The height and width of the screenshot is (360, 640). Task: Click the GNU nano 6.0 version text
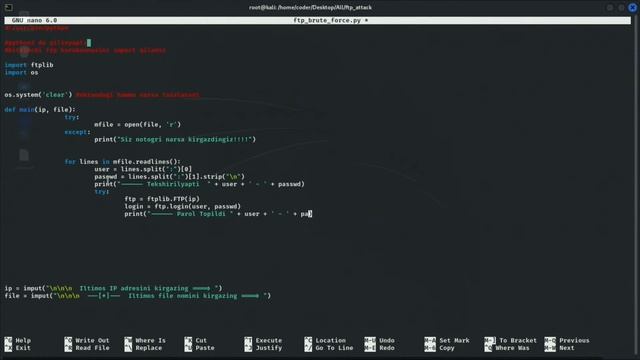34,20
